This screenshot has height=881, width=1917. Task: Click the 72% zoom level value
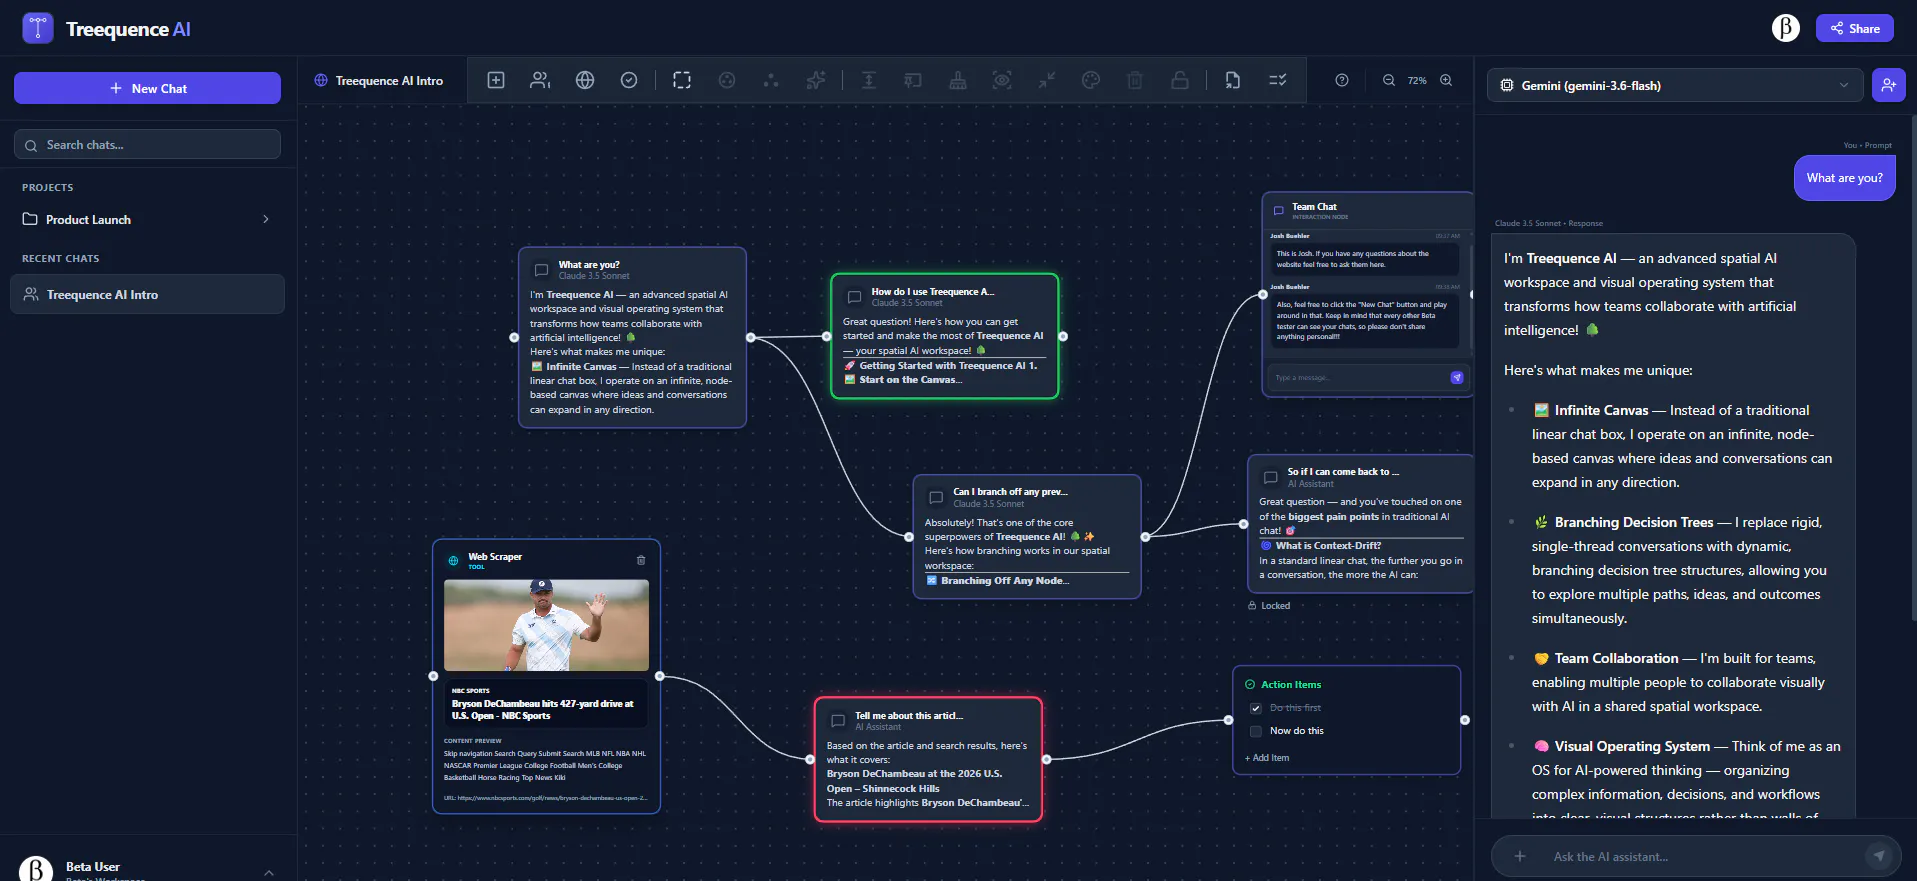[1417, 80]
